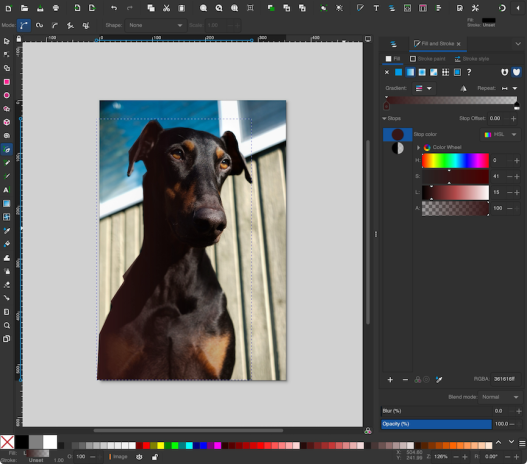527x464 pixels.
Task: Select the second transparent stop swatch
Action: [x=398, y=148]
